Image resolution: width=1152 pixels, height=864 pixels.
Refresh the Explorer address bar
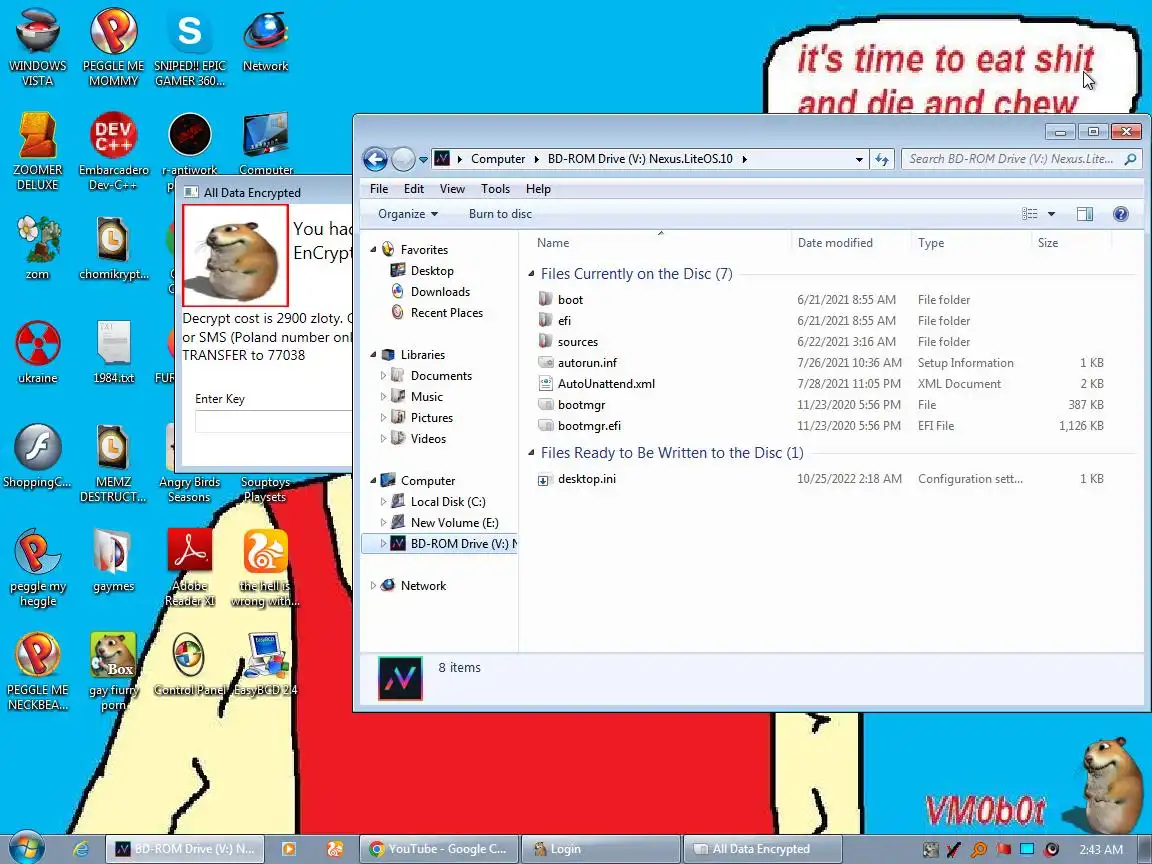click(882, 159)
